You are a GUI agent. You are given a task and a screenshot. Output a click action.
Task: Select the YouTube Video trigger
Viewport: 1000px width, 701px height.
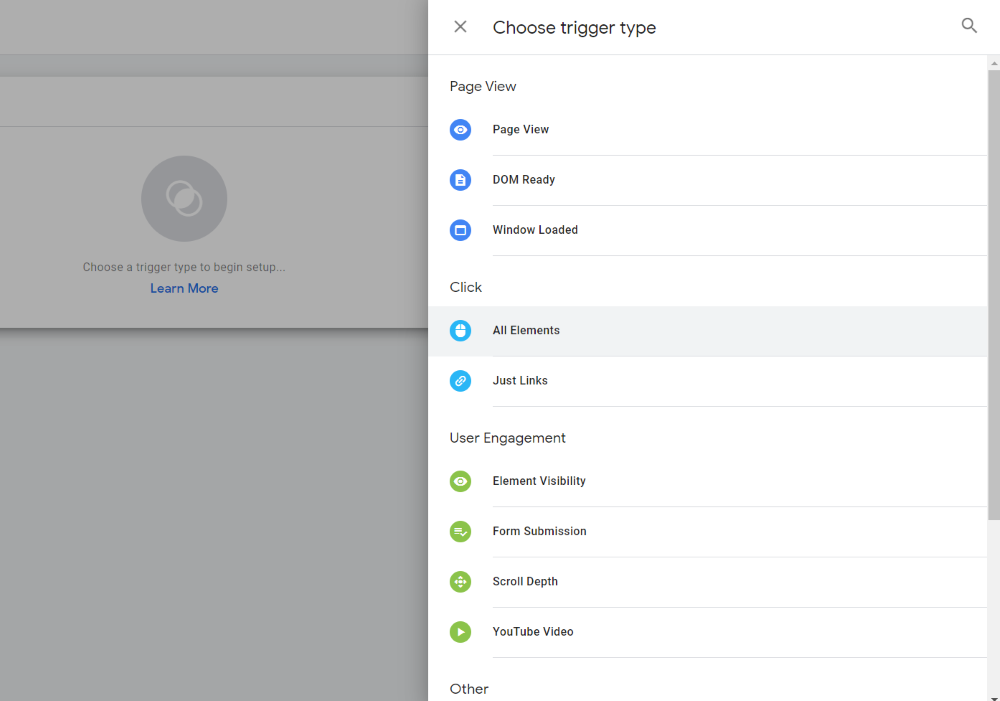[707, 632]
